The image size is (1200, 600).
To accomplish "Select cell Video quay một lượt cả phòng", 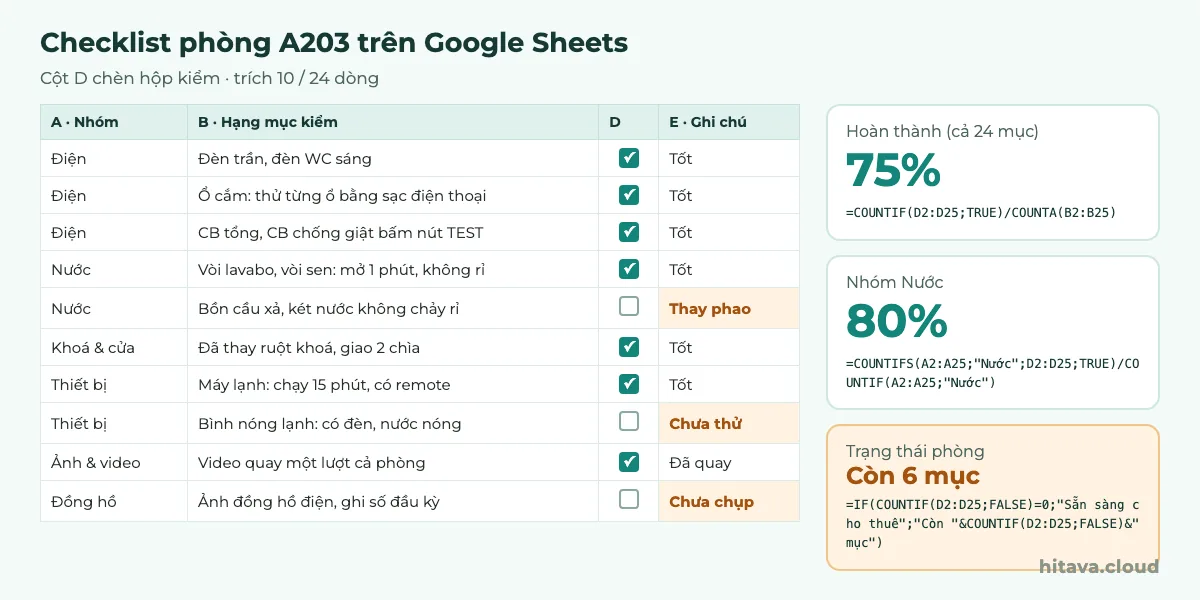I will (x=393, y=463).
